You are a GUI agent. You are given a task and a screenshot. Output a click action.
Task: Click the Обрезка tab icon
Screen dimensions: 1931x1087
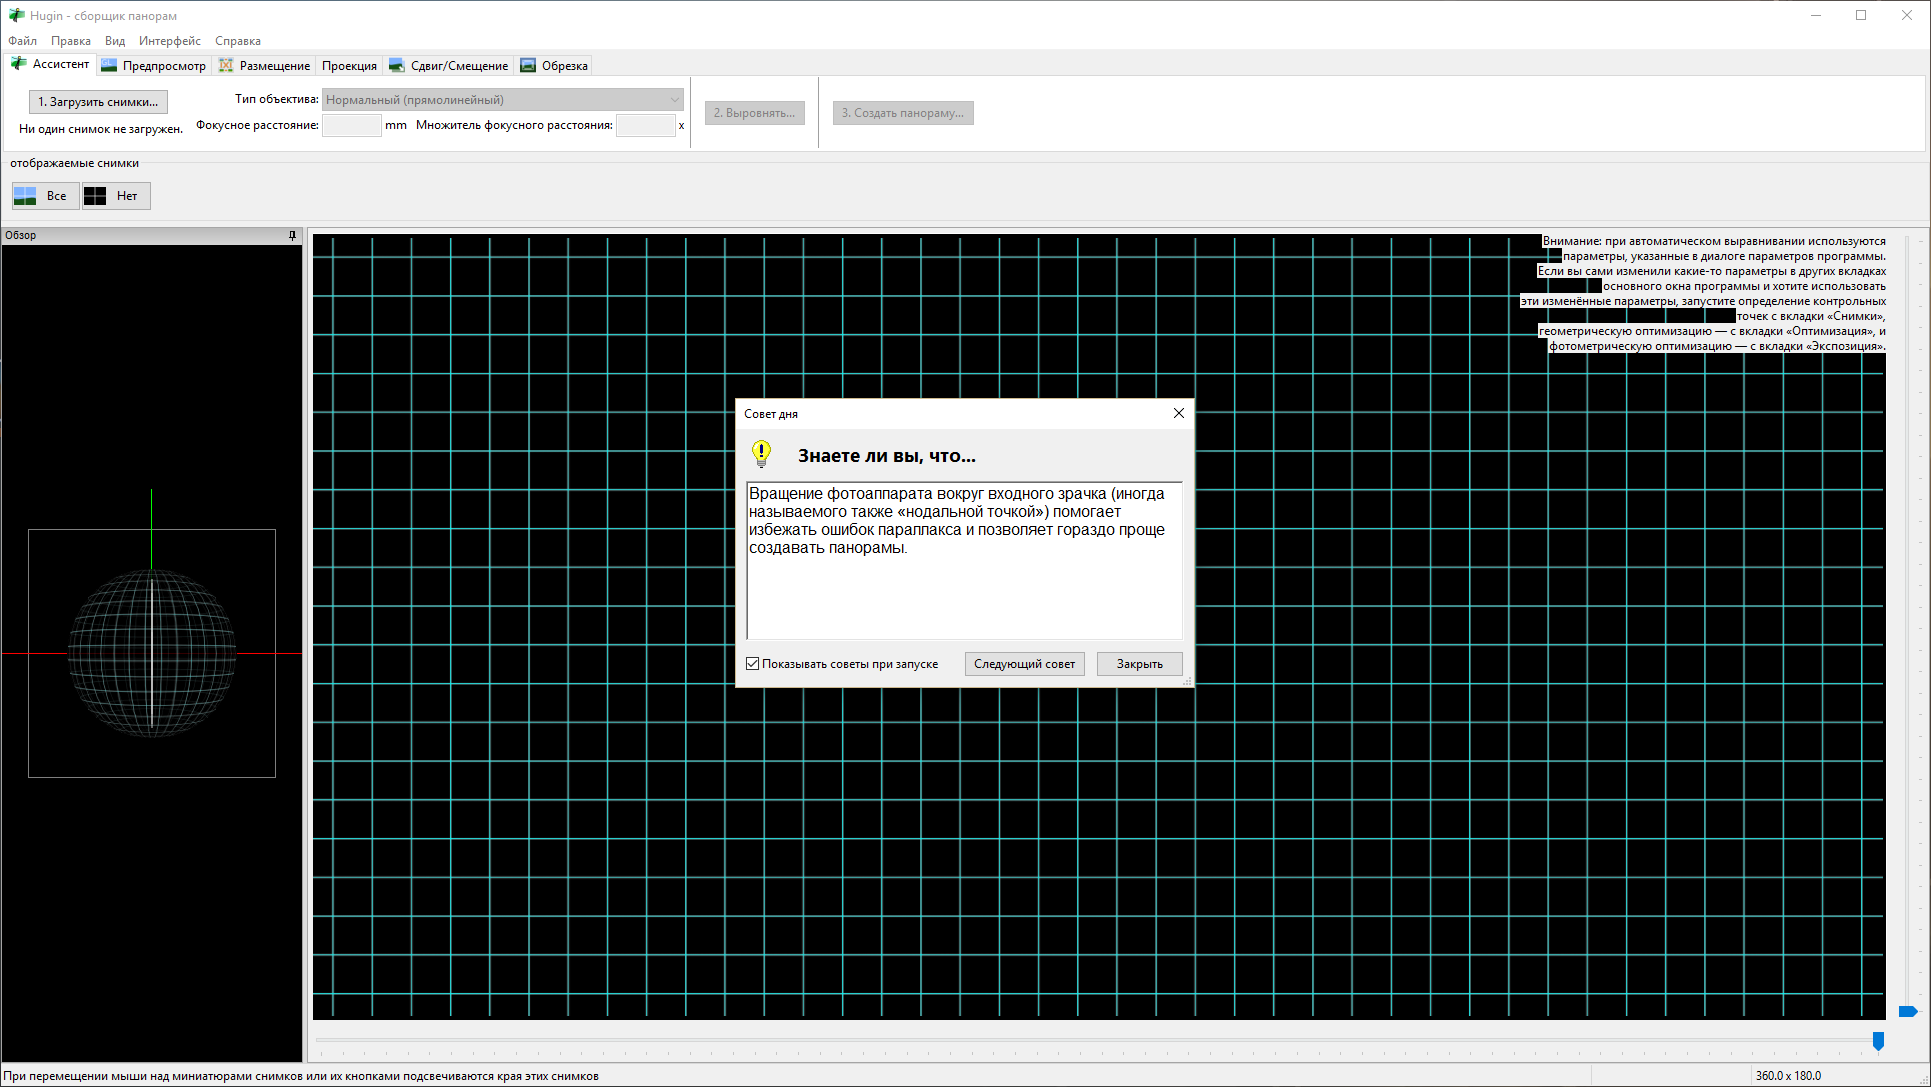[528, 66]
